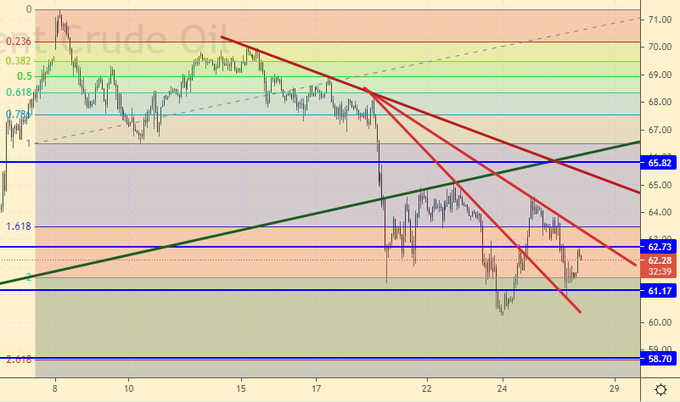This screenshot has width=680, height=402.
Task: Select the 1.618 Fibonacci extension label
Action: click(17, 227)
